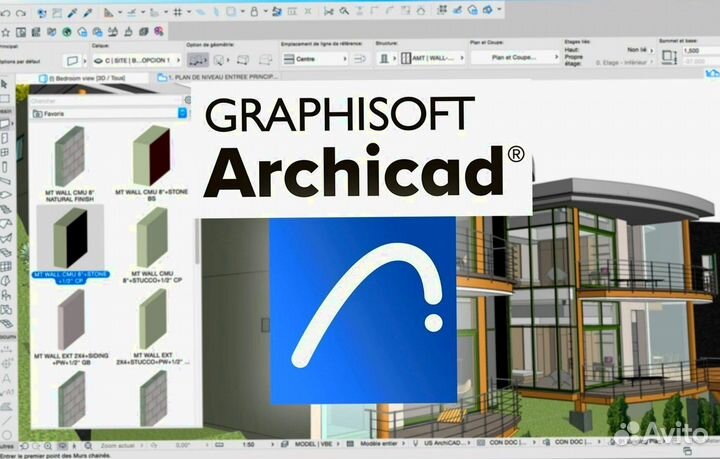This screenshot has height=459, width=720.
Task: Select MT WALL CMU 8" NATURAL FINISH favorite
Action: 70,163
